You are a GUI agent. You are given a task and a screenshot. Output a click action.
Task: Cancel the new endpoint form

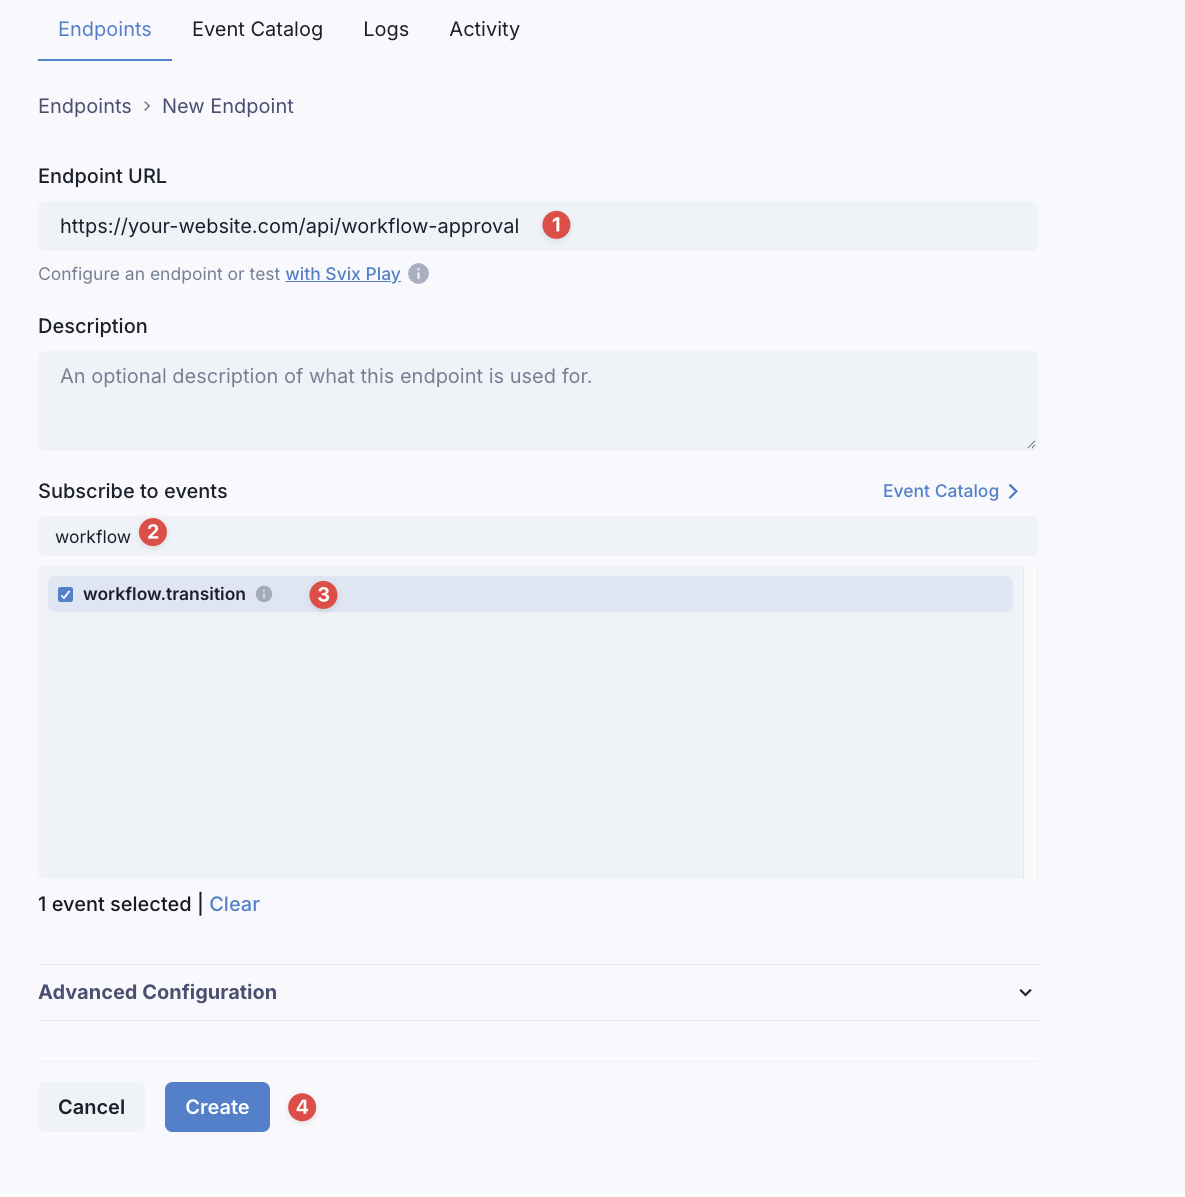(91, 1107)
